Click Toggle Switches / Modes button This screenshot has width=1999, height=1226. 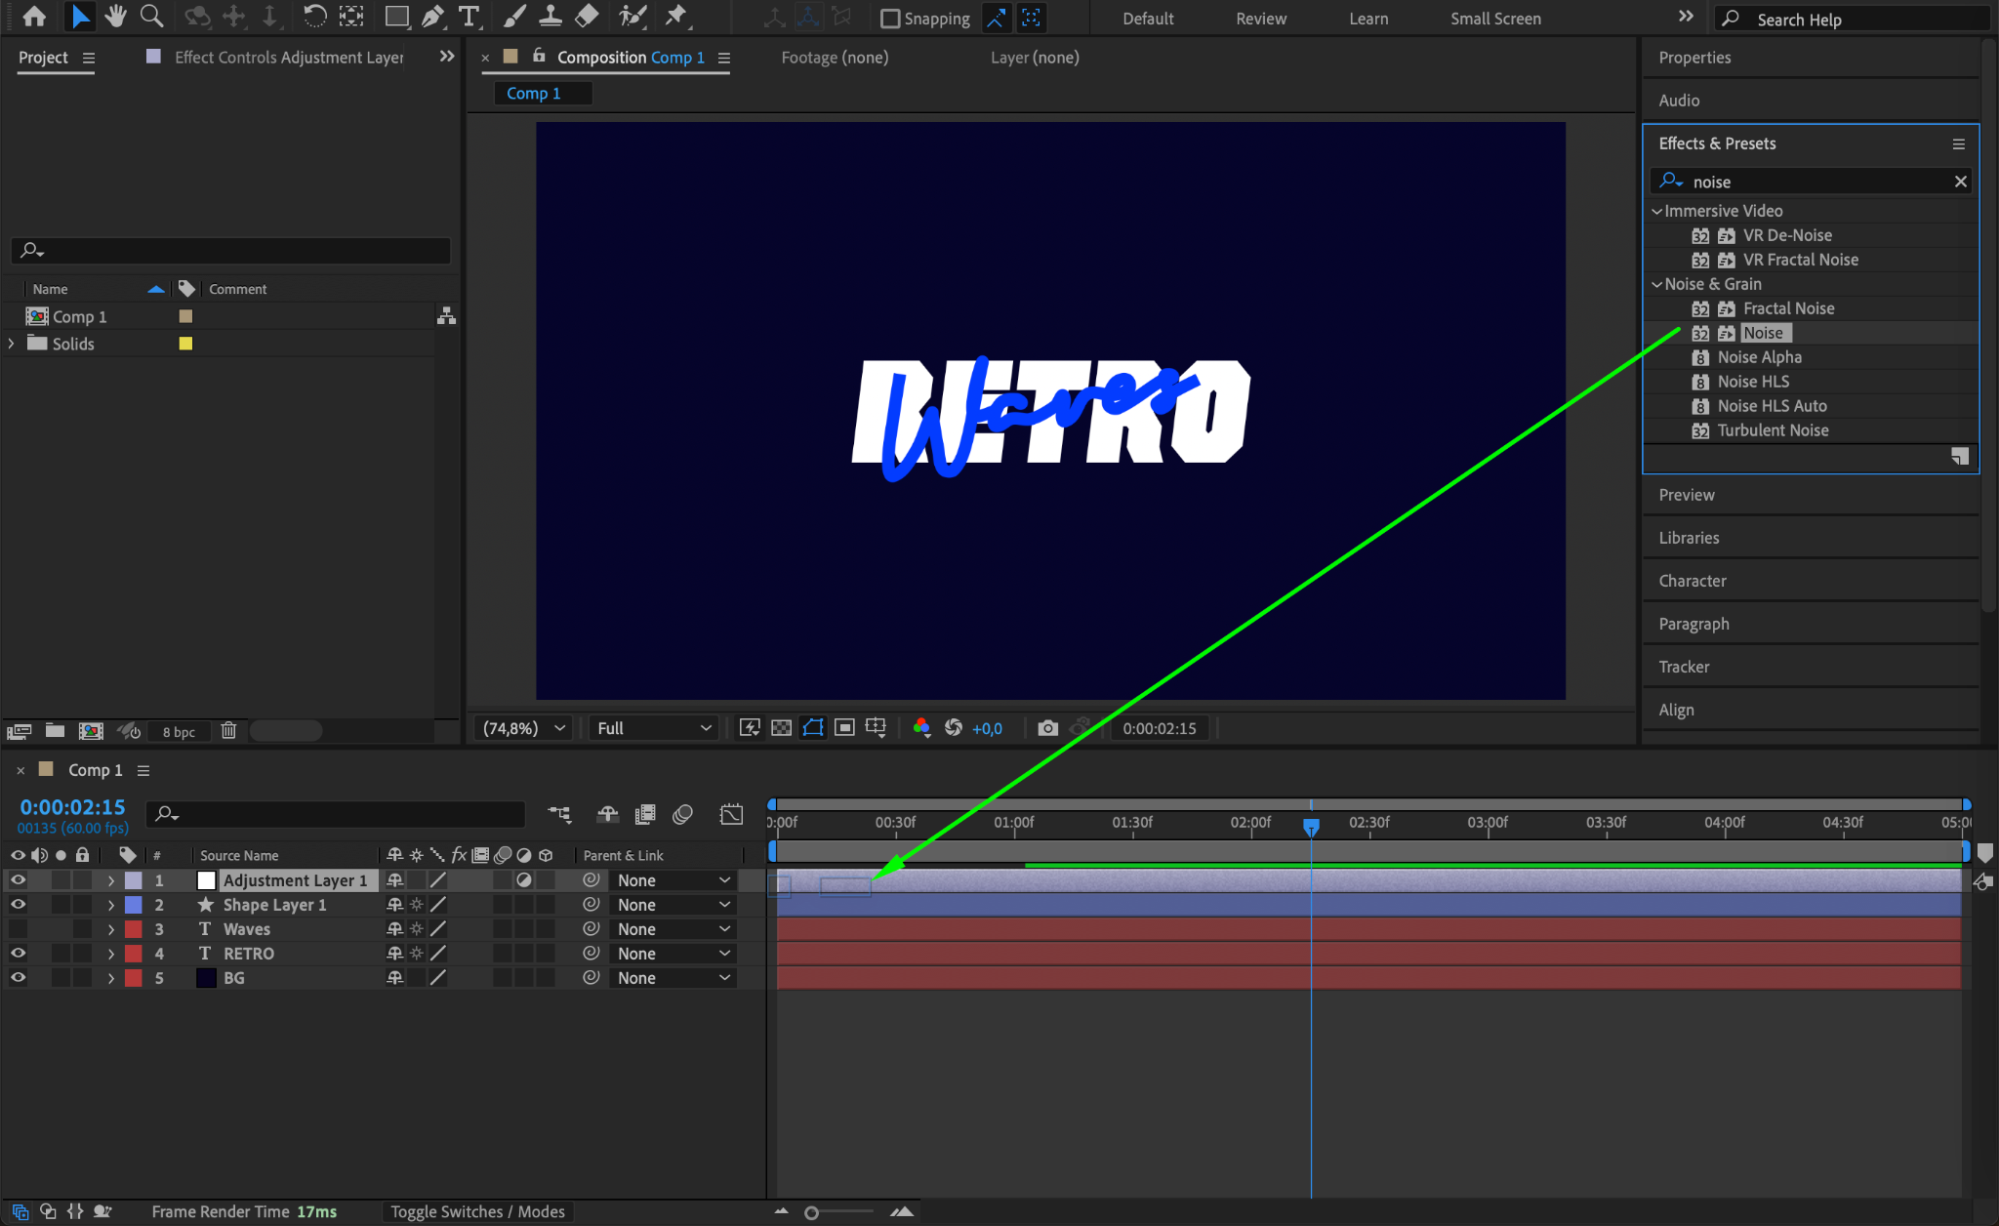[477, 1211]
